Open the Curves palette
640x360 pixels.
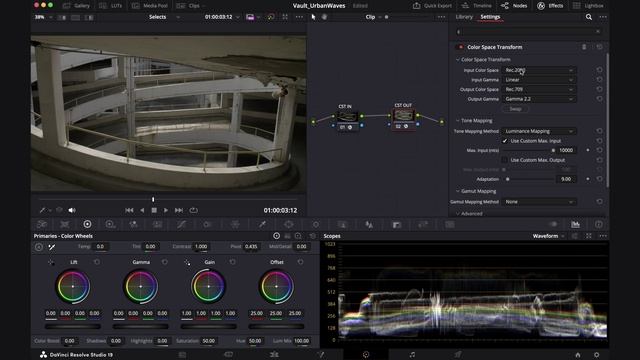pyautogui.click(x=181, y=224)
